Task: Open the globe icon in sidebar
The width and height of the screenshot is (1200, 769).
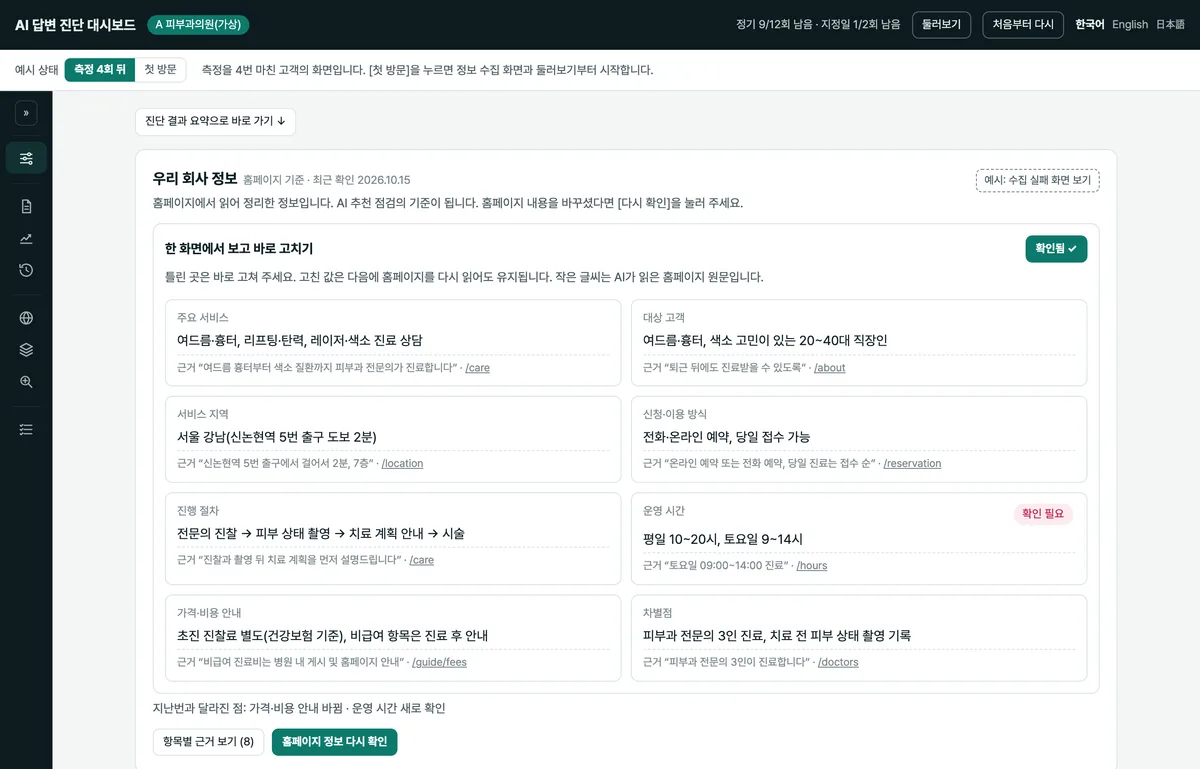Action: [x=26, y=318]
